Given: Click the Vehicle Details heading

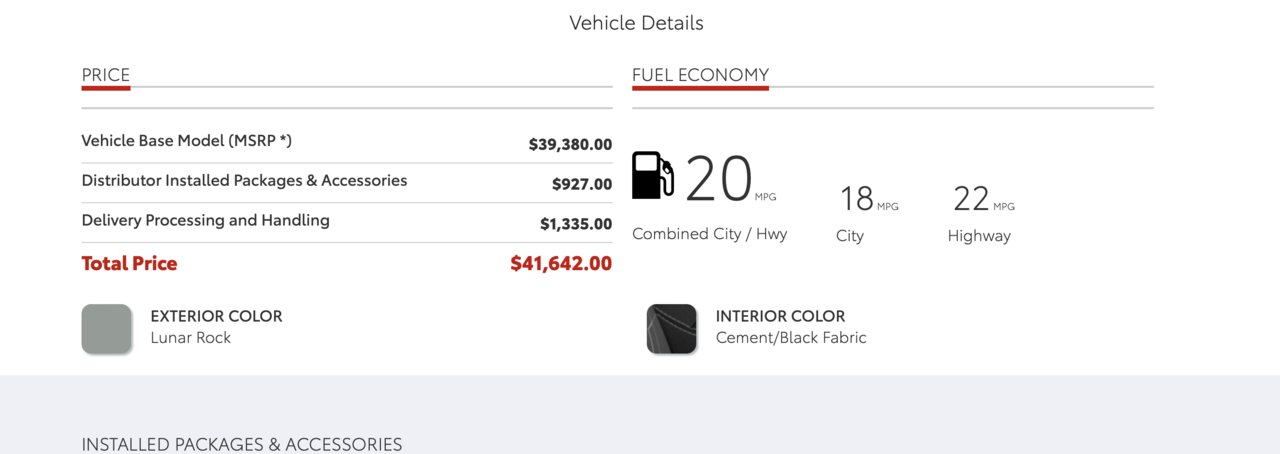Looking at the screenshot, I should click(x=637, y=23).
